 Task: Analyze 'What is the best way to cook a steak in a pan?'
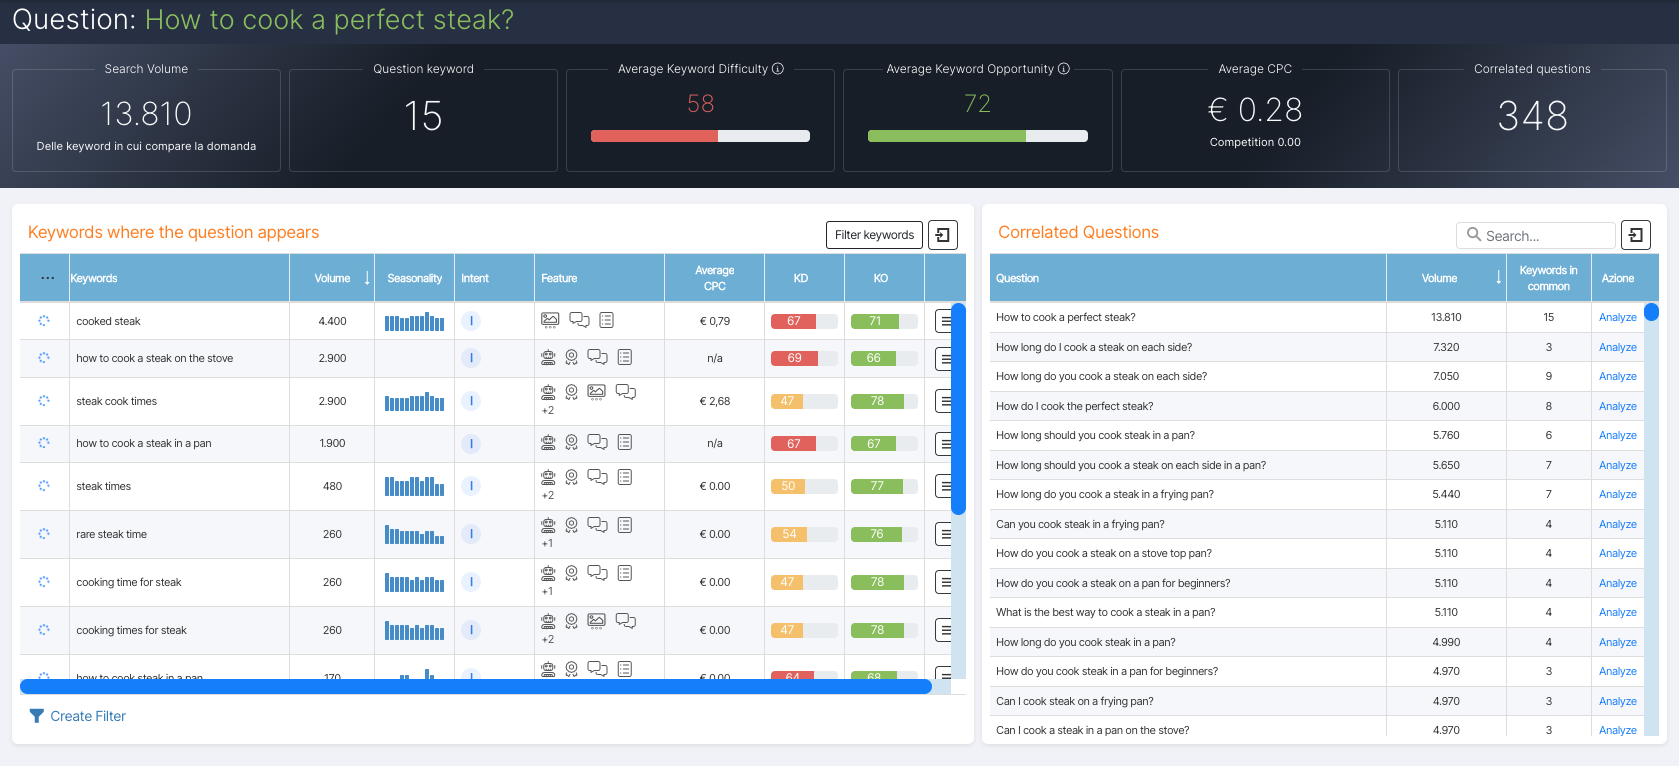coord(1617,612)
